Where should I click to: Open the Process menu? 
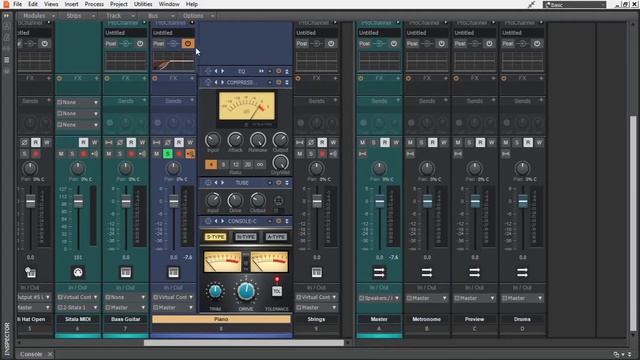pos(94,4)
